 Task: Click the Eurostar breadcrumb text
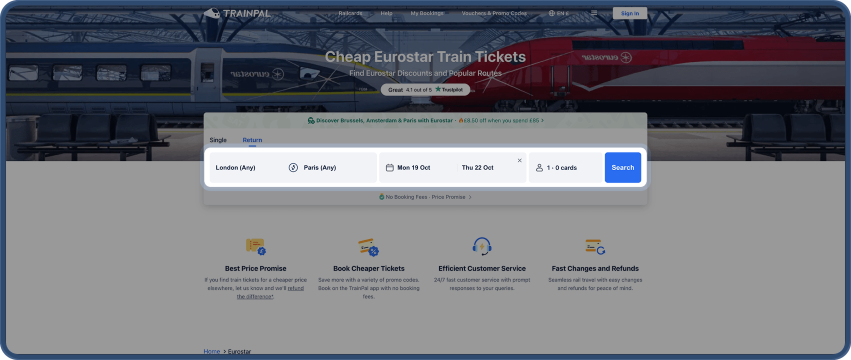(x=239, y=351)
